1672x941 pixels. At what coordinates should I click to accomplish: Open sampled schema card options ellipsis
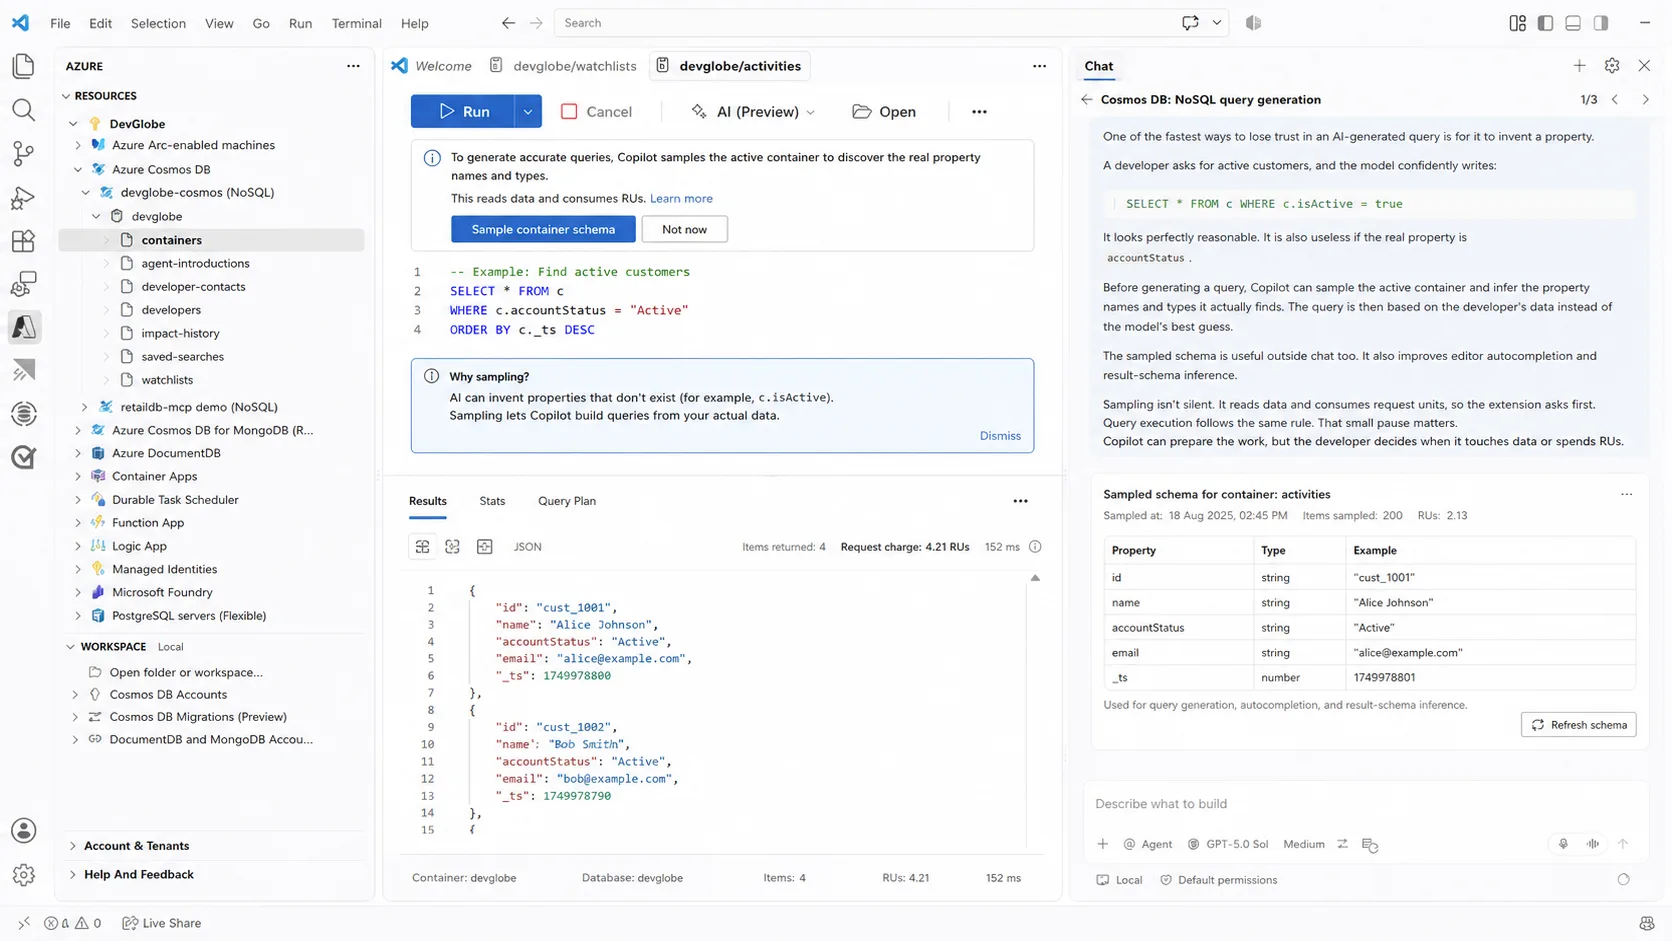click(1626, 494)
